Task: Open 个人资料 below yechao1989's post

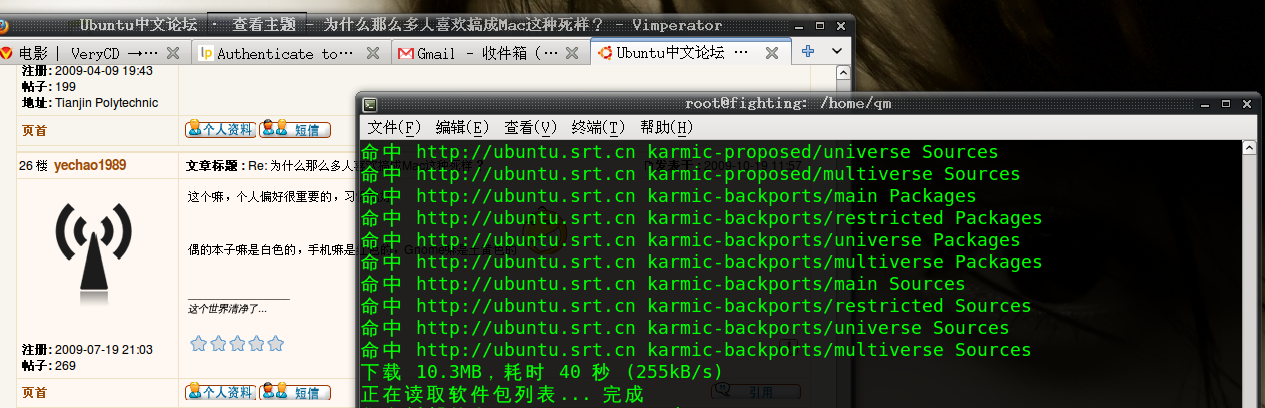Action: pyautogui.click(x=220, y=392)
